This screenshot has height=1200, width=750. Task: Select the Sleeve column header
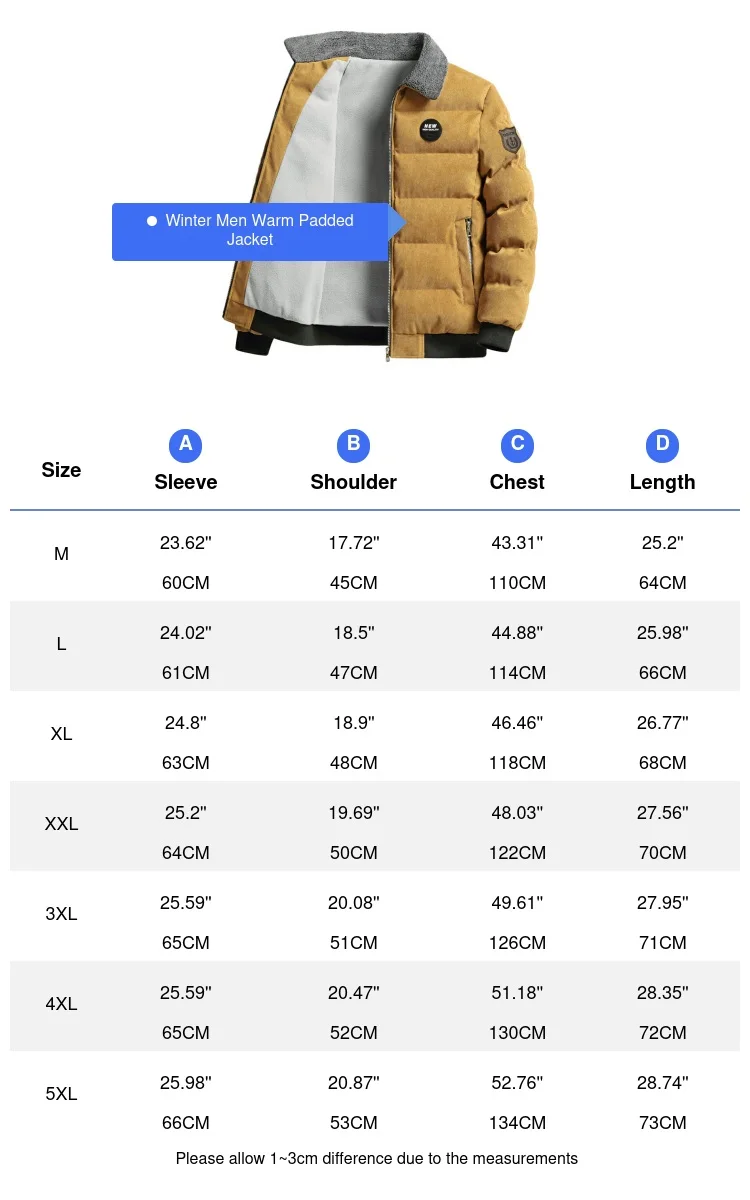tap(186, 482)
